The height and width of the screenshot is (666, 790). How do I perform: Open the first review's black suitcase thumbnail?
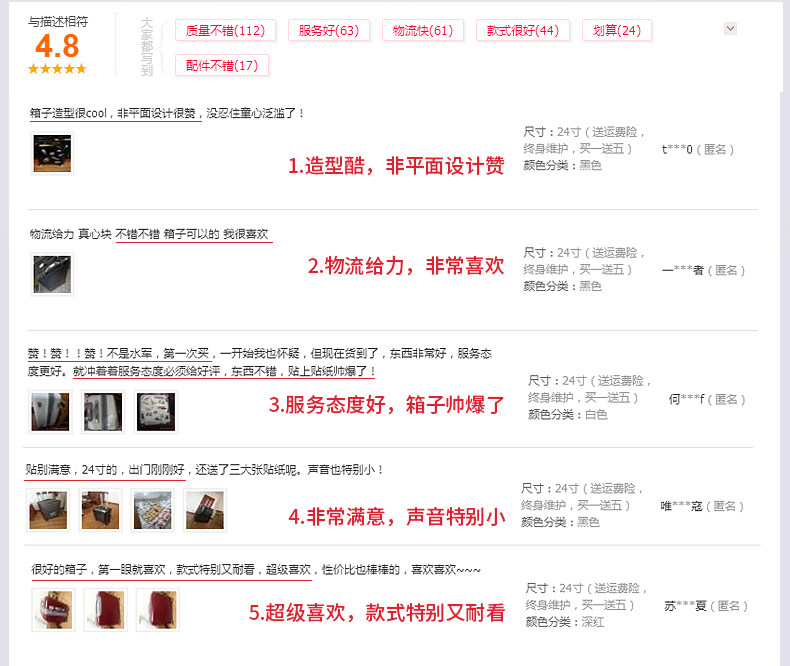tap(52, 154)
